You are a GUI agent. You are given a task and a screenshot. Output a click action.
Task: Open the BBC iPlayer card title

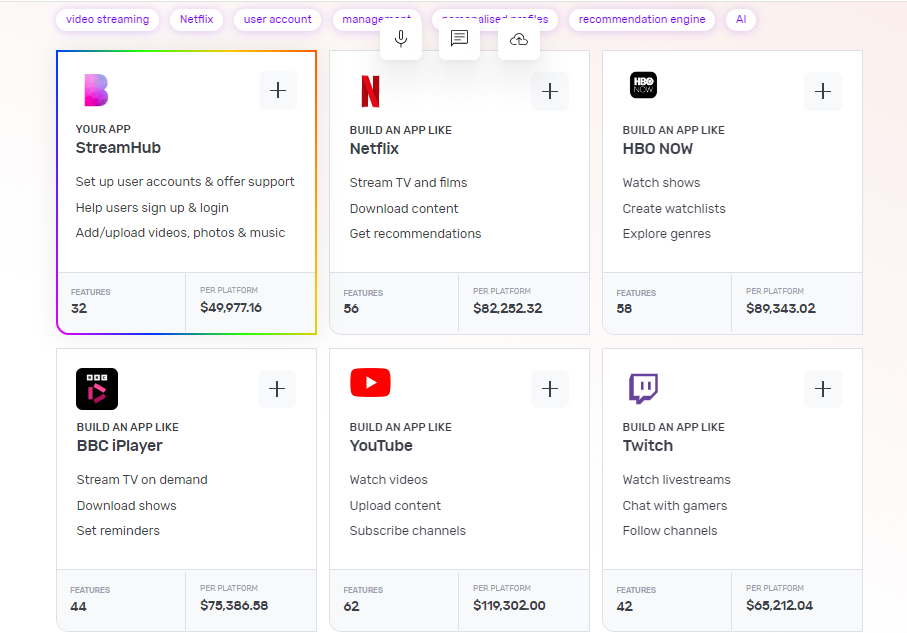coord(120,446)
